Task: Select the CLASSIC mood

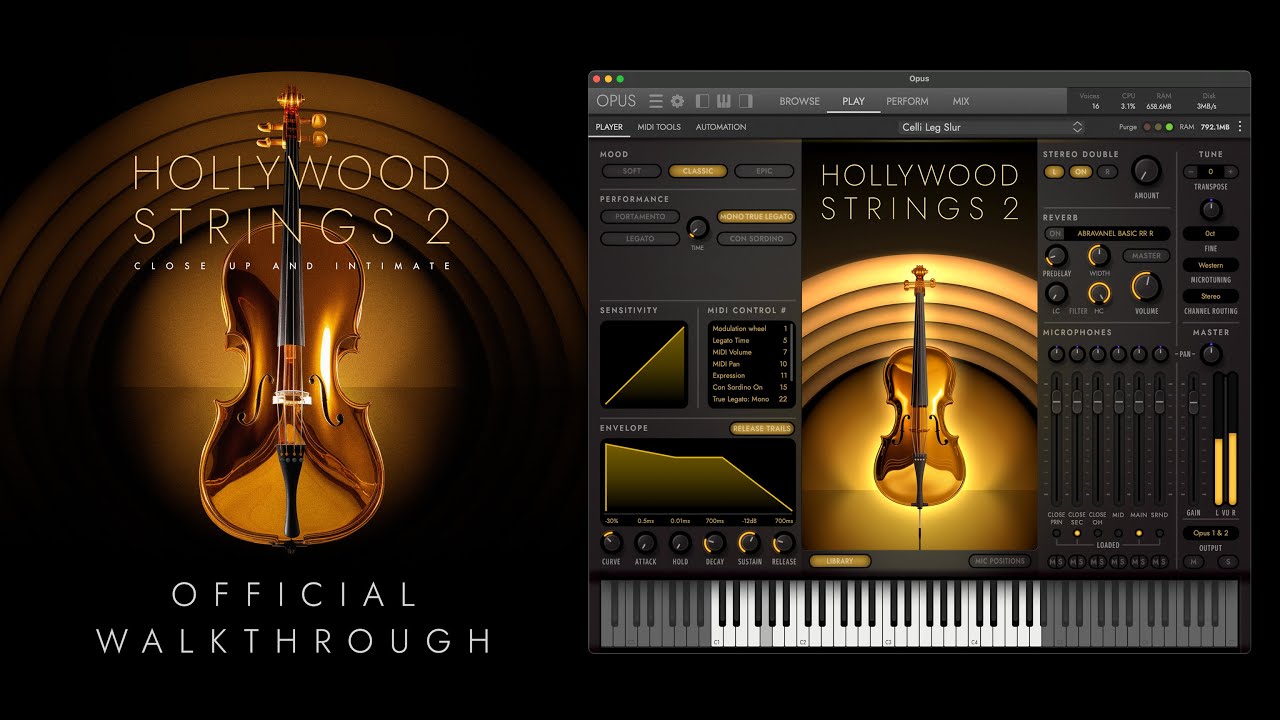Action: pos(698,171)
